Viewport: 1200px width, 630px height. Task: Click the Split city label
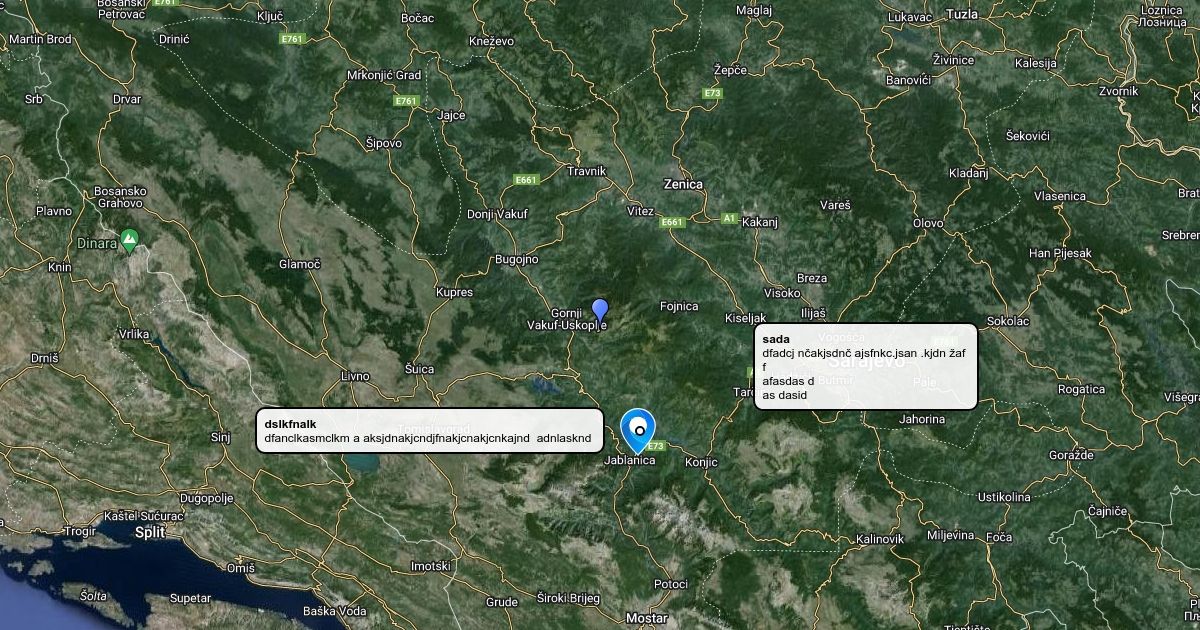click(150, 533)
